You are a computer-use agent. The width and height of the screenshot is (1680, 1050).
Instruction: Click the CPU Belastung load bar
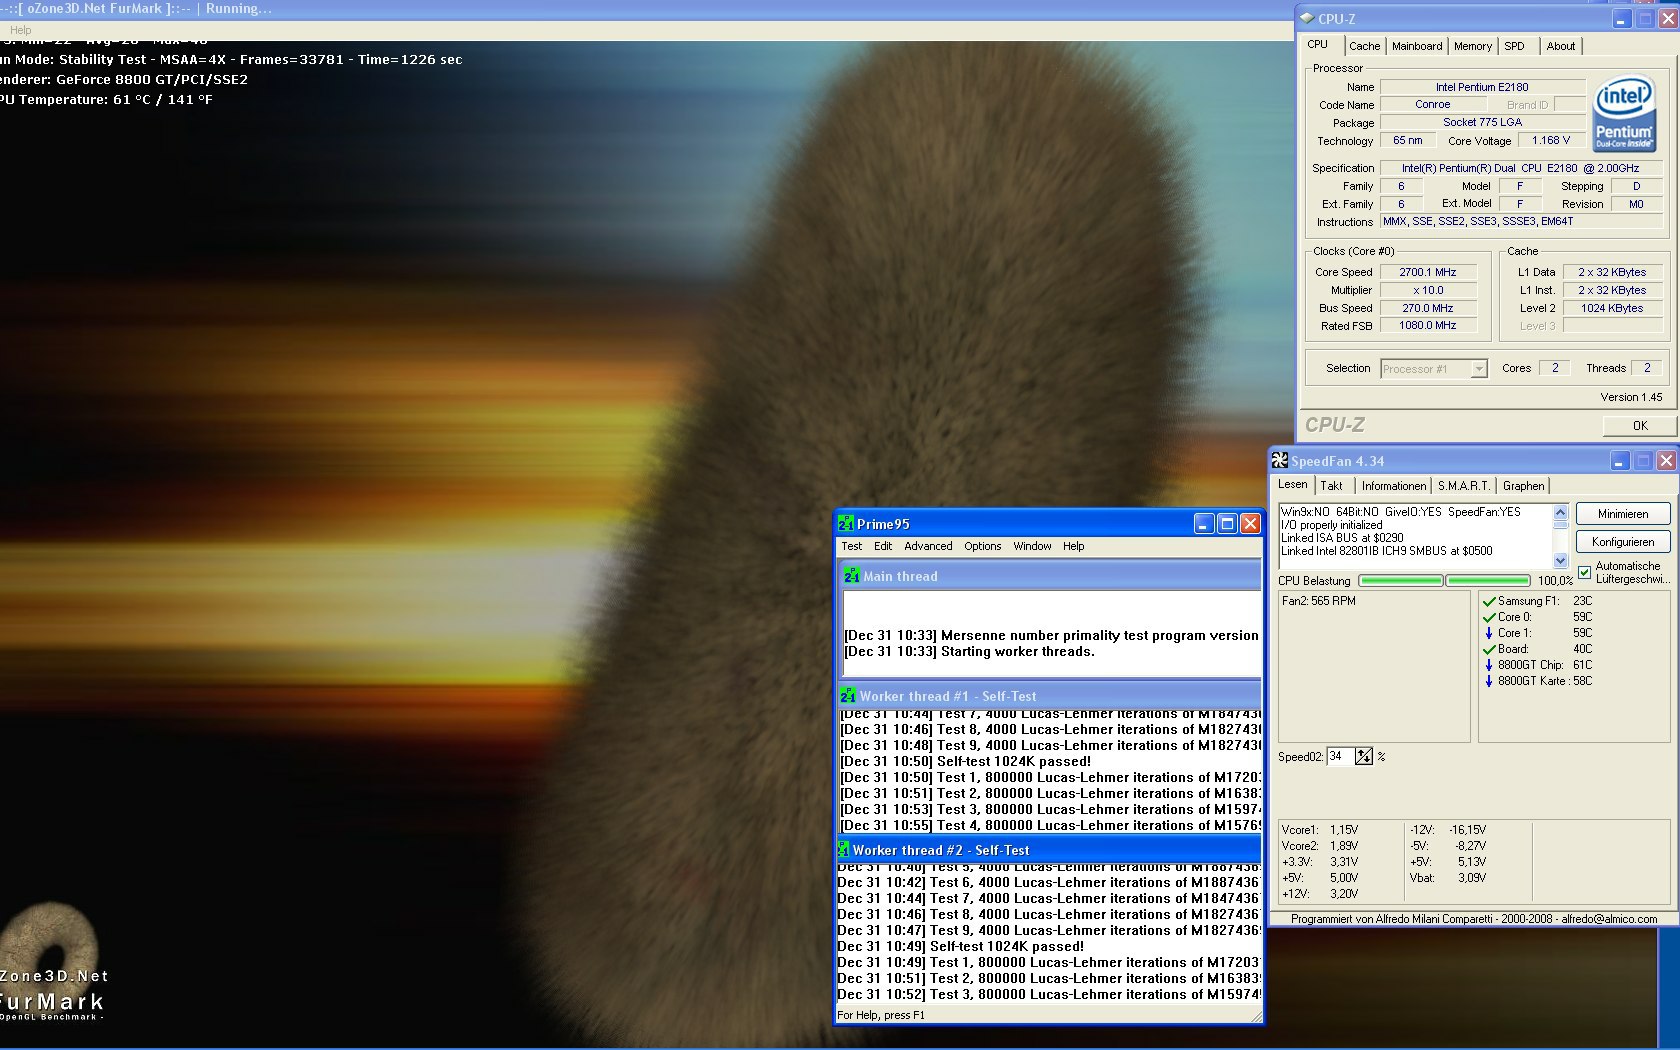point(1444,580)
